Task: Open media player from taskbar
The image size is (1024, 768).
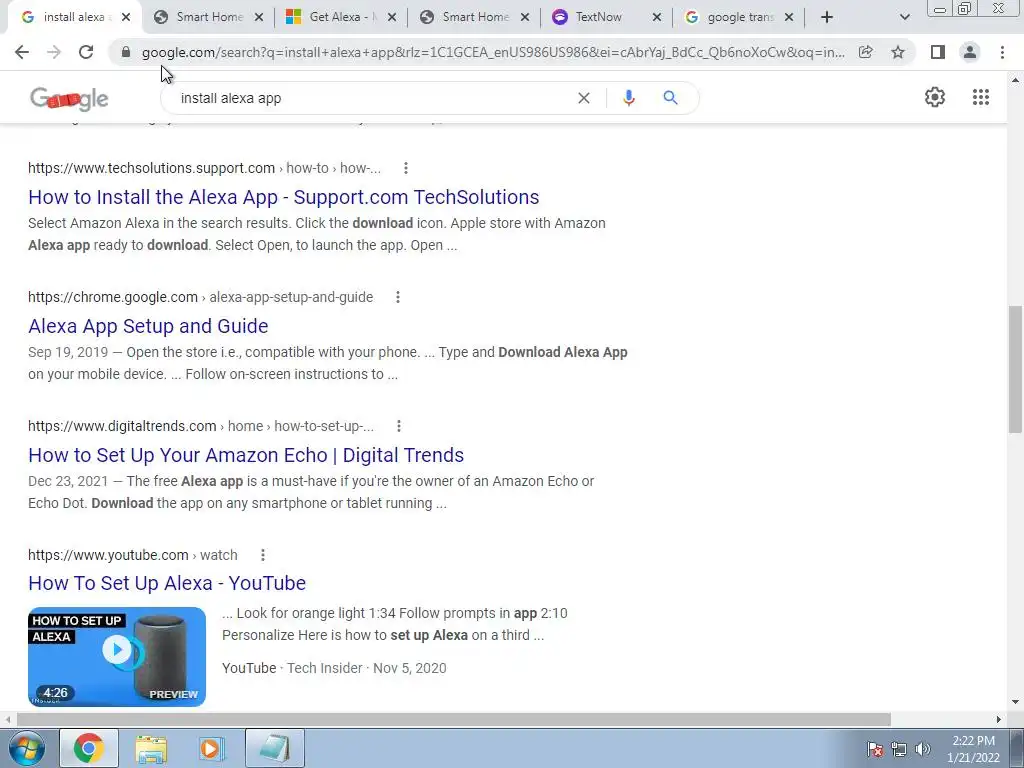Action: coord(212,748)
